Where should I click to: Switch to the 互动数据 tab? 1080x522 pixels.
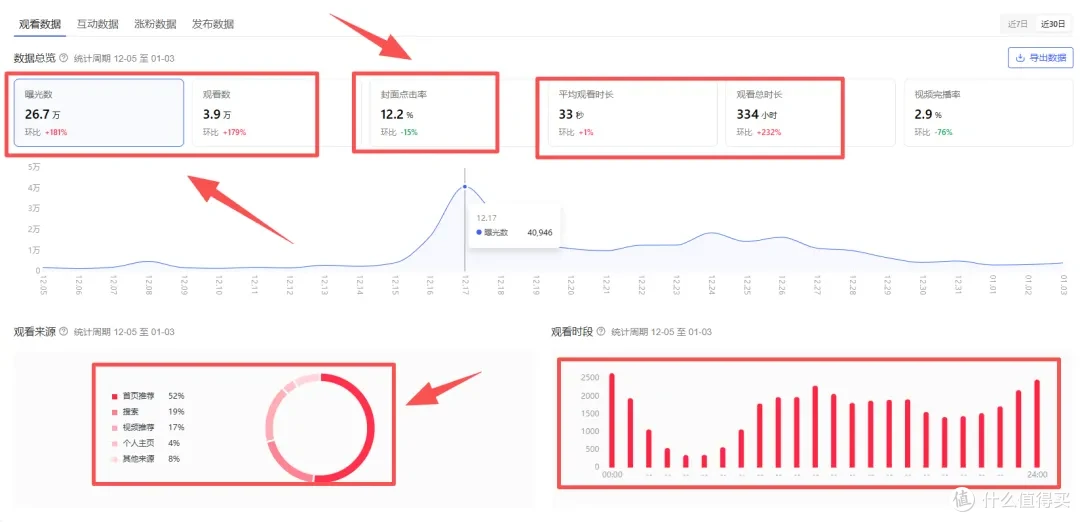(x=97, y=24)
